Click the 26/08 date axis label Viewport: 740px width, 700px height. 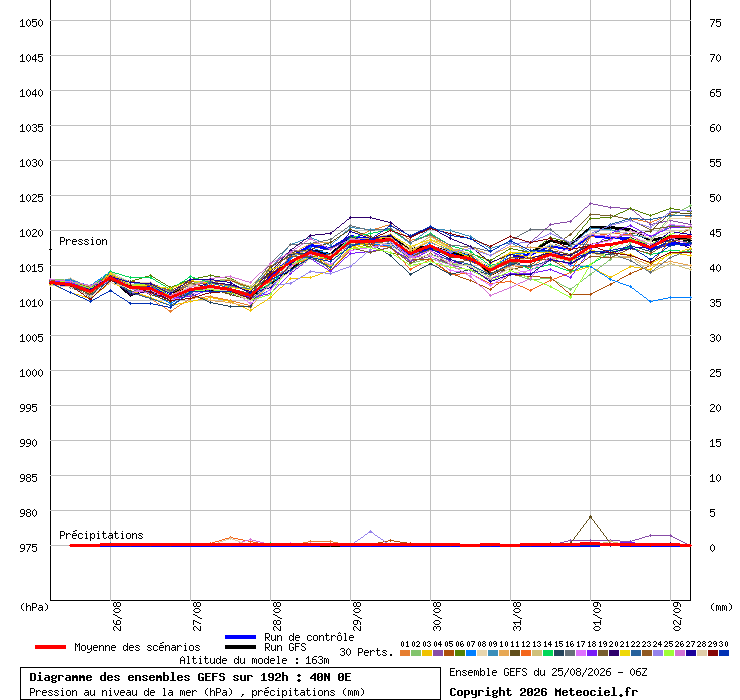117,616
